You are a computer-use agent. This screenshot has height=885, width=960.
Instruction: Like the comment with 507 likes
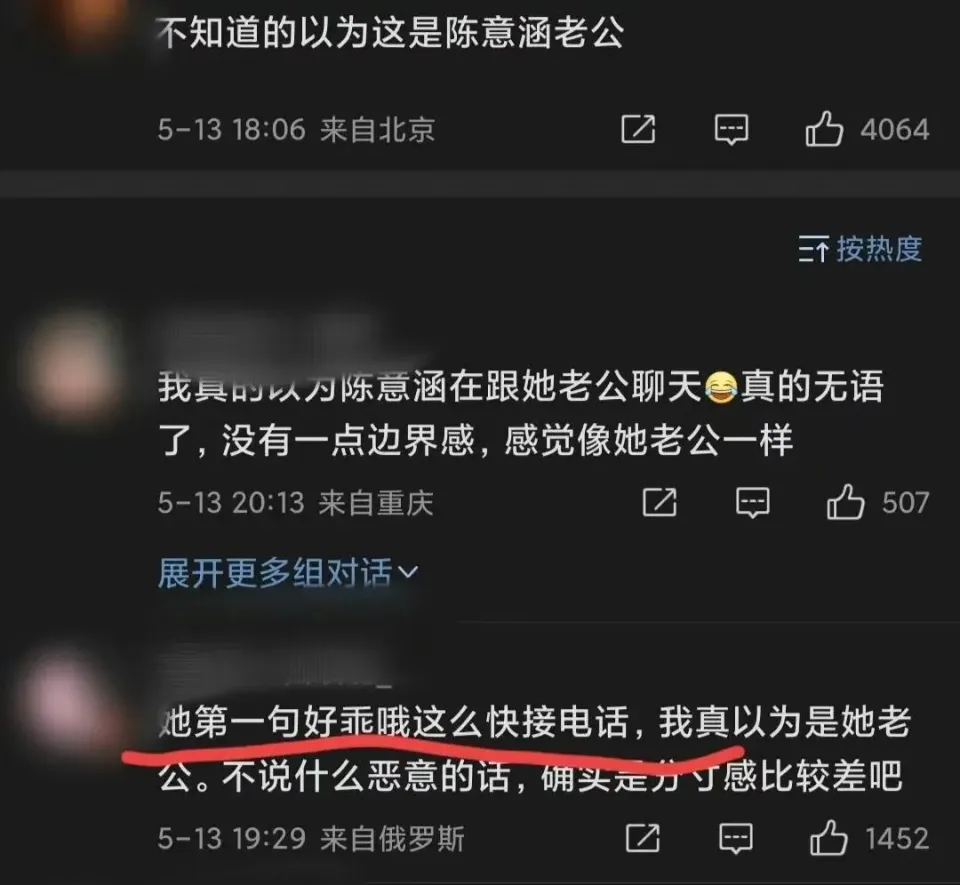pos(845,502)
